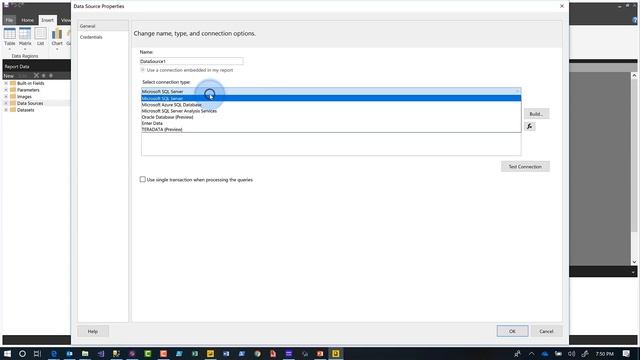The width and height of the screenshot is (640, 360).
Task: Open Visual Studio from the taskbar
Action: click(x=101, y=353)
